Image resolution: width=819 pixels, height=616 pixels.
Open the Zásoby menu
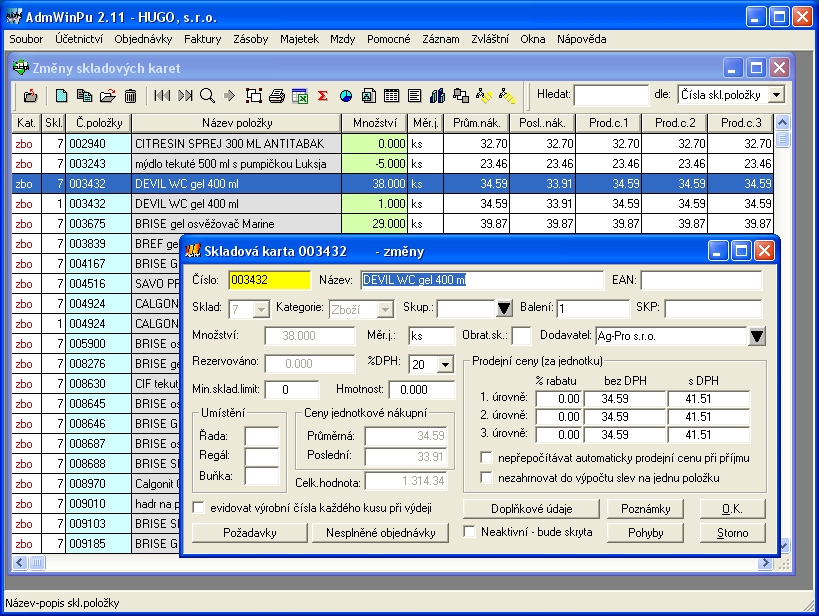[x=250, y=39]
